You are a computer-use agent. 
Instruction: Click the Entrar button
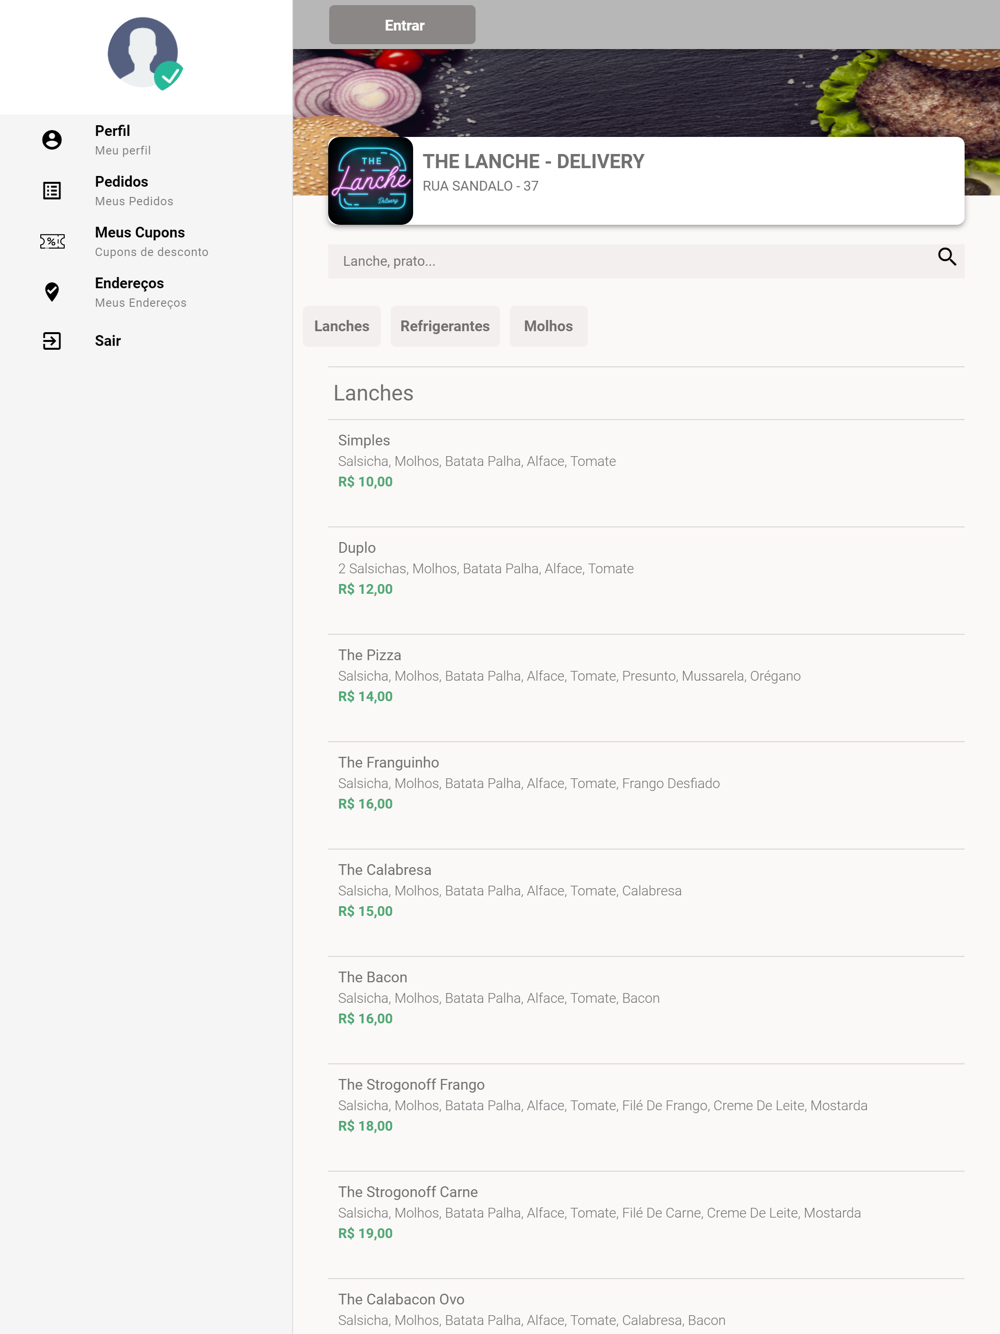tap(402, 25)
